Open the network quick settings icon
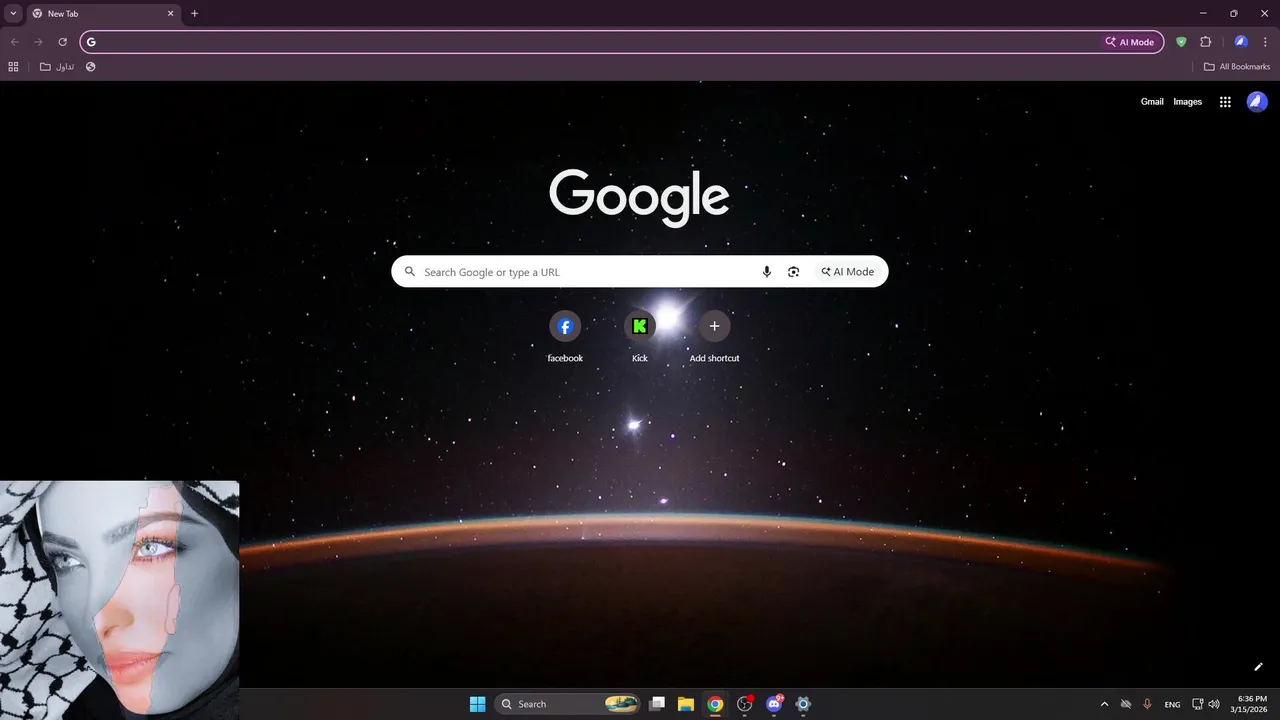Image resolution: width=1280 pixels, height=720 pixels. coord(1198,704)
